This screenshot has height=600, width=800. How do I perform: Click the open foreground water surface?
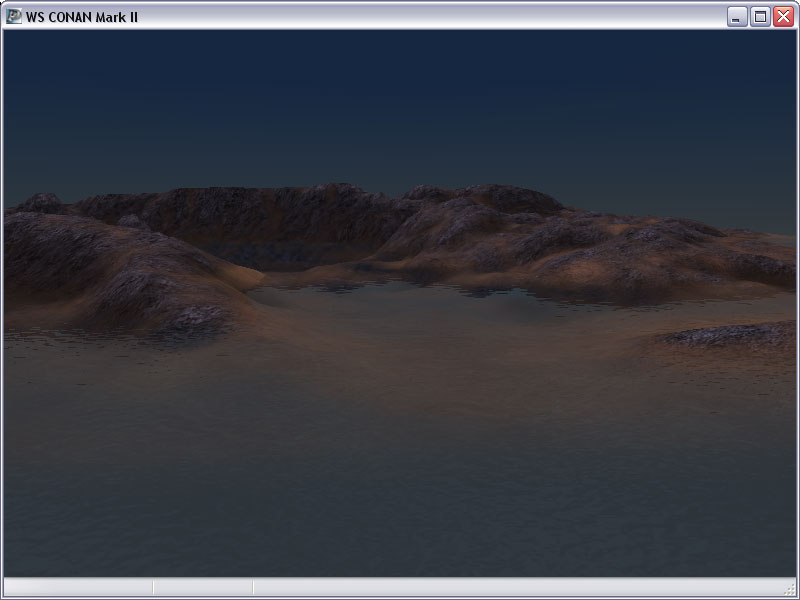click(400, 470)
